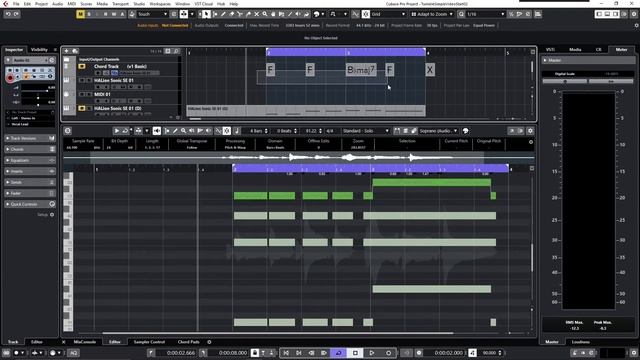Expand the Inserts inspector section
This screenshot has width=640, height=360.
pyautogui.click(x=30, y=171)
